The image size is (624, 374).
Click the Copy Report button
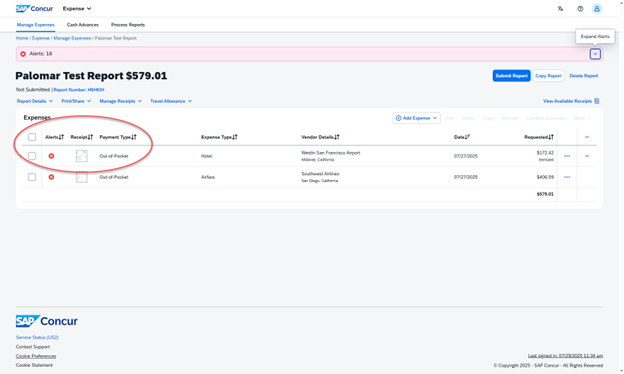(x=548, y=76)
